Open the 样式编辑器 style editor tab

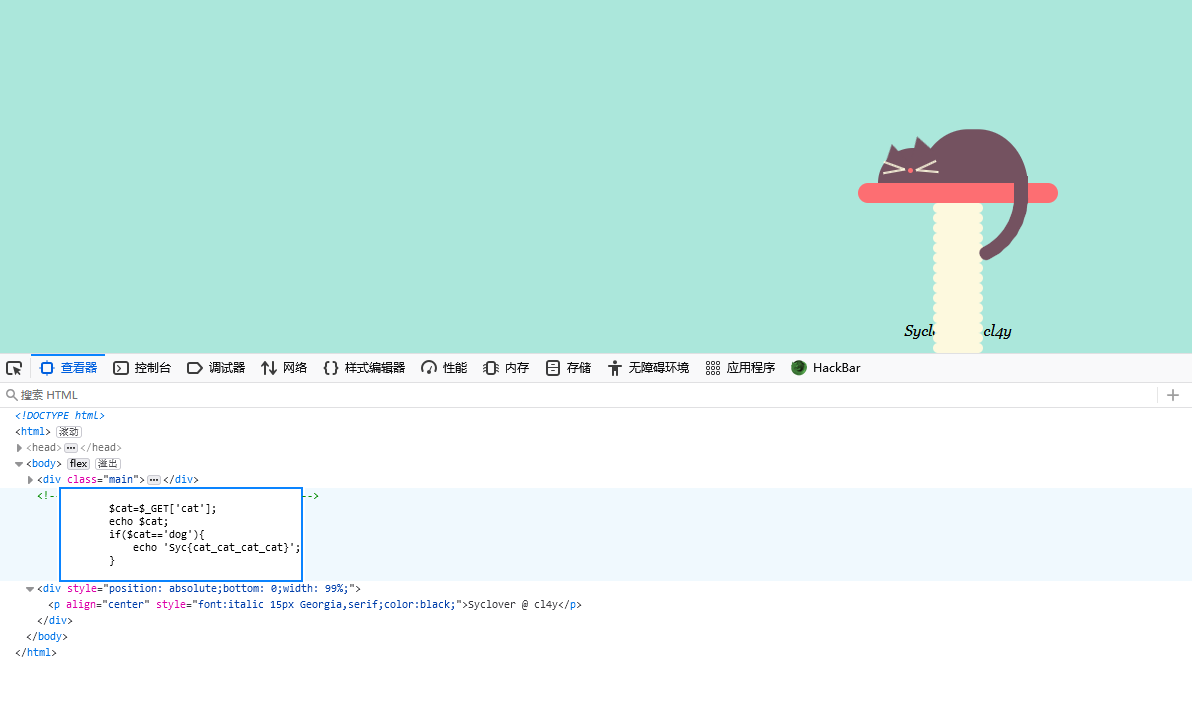[x=364, y=368]
